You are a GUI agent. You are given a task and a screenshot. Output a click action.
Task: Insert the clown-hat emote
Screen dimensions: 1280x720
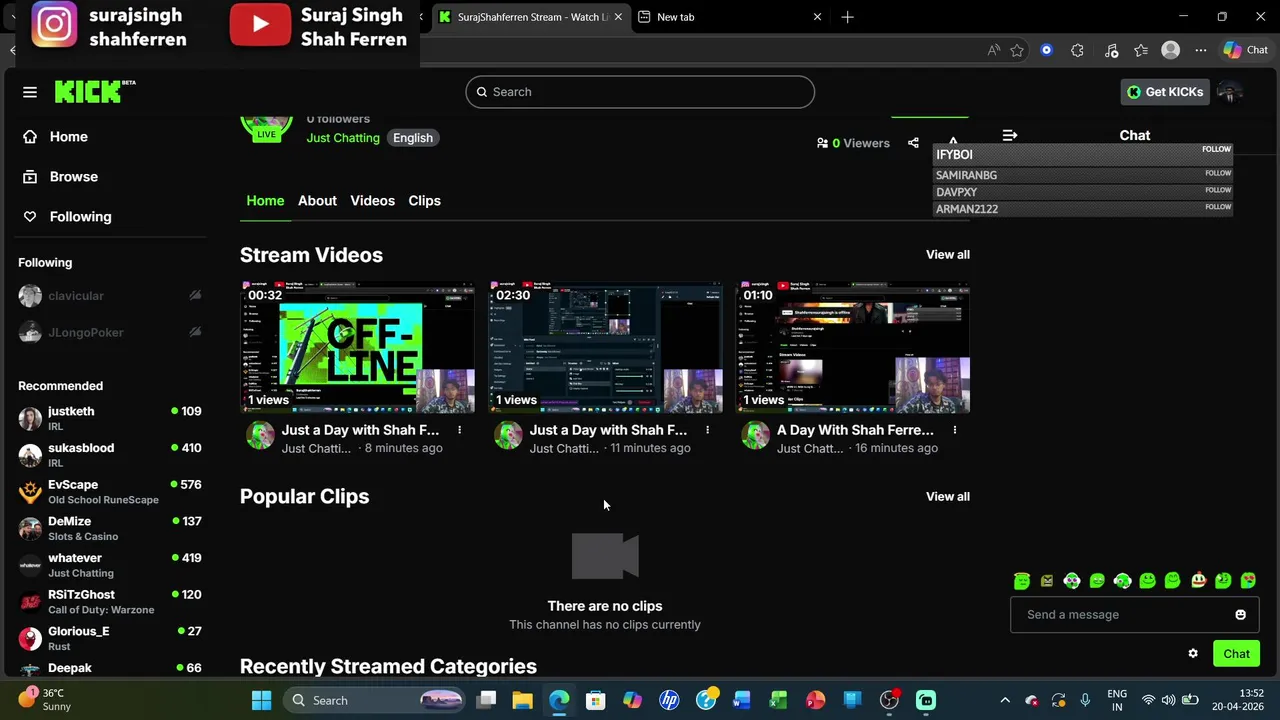(1198, 580)
